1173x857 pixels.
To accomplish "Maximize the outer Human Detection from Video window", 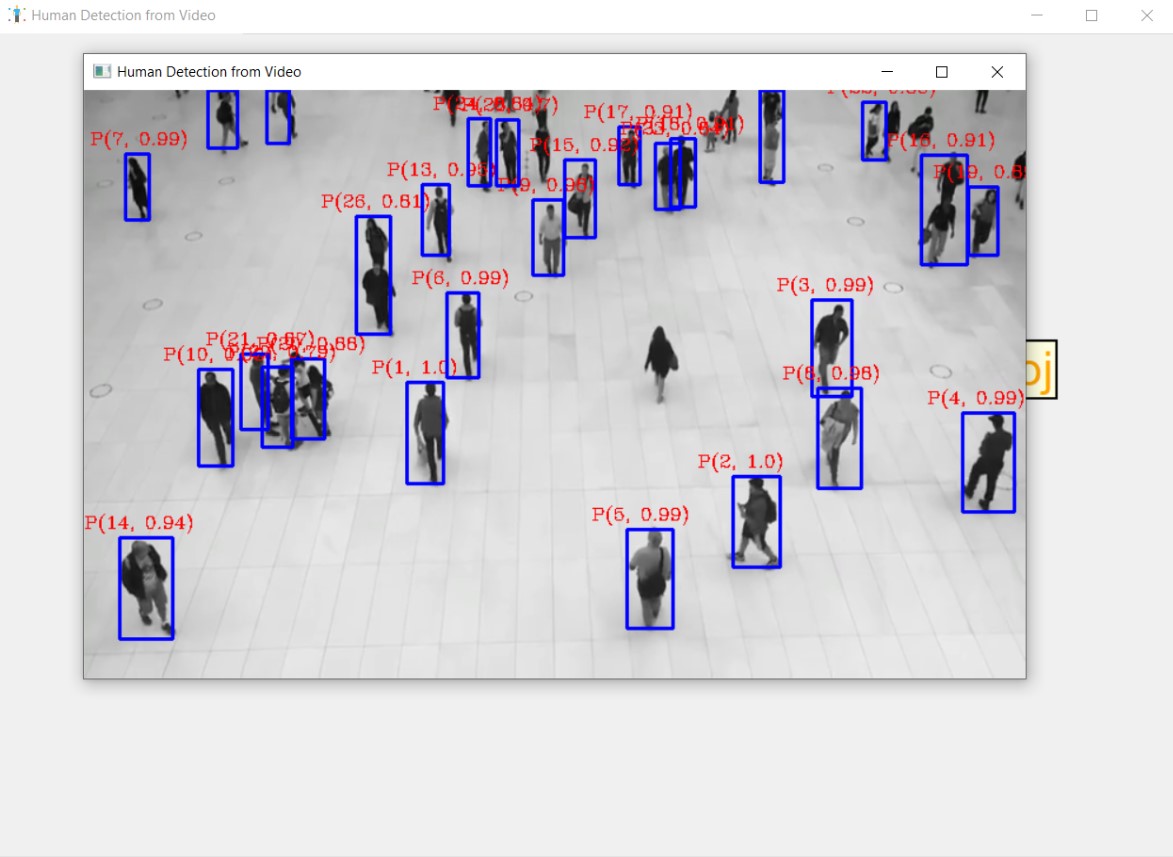I will [1091, 16].
